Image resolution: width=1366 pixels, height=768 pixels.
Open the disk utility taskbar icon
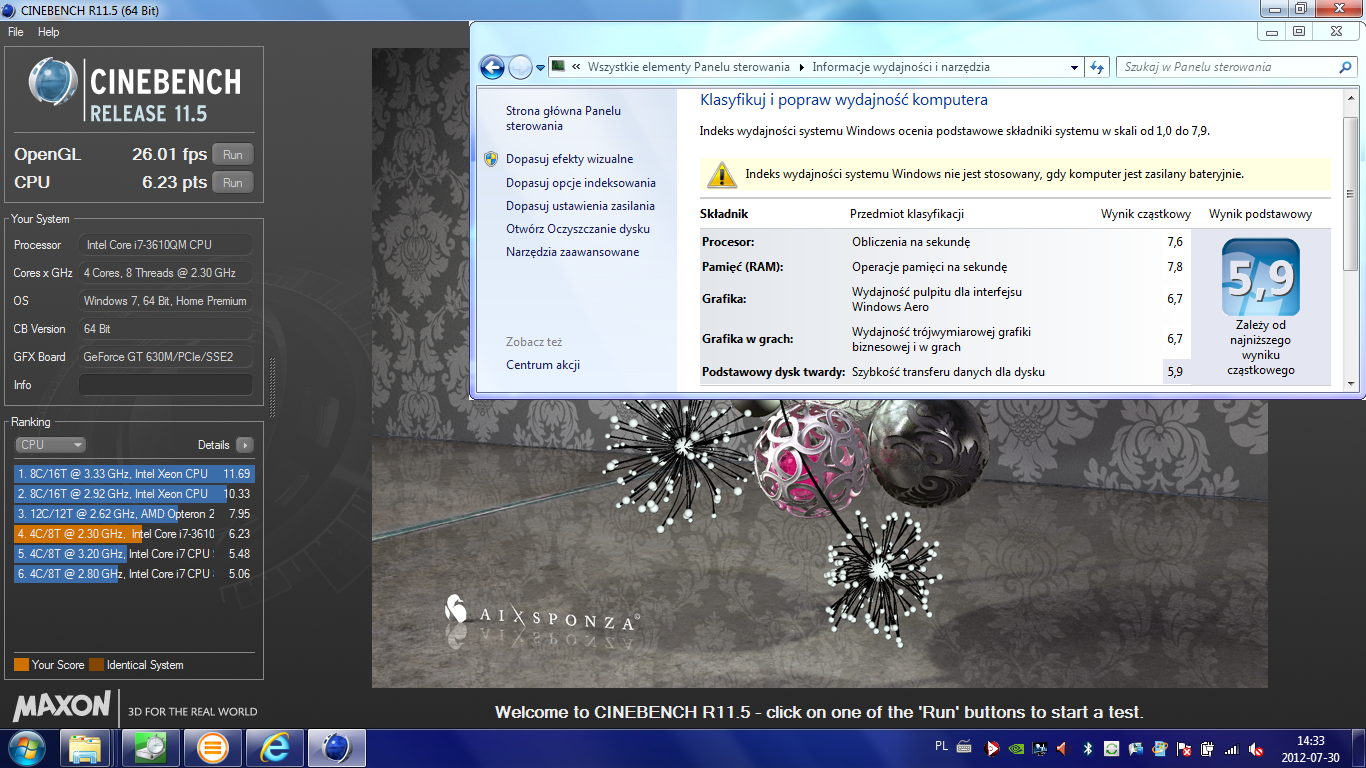point(150,748)
